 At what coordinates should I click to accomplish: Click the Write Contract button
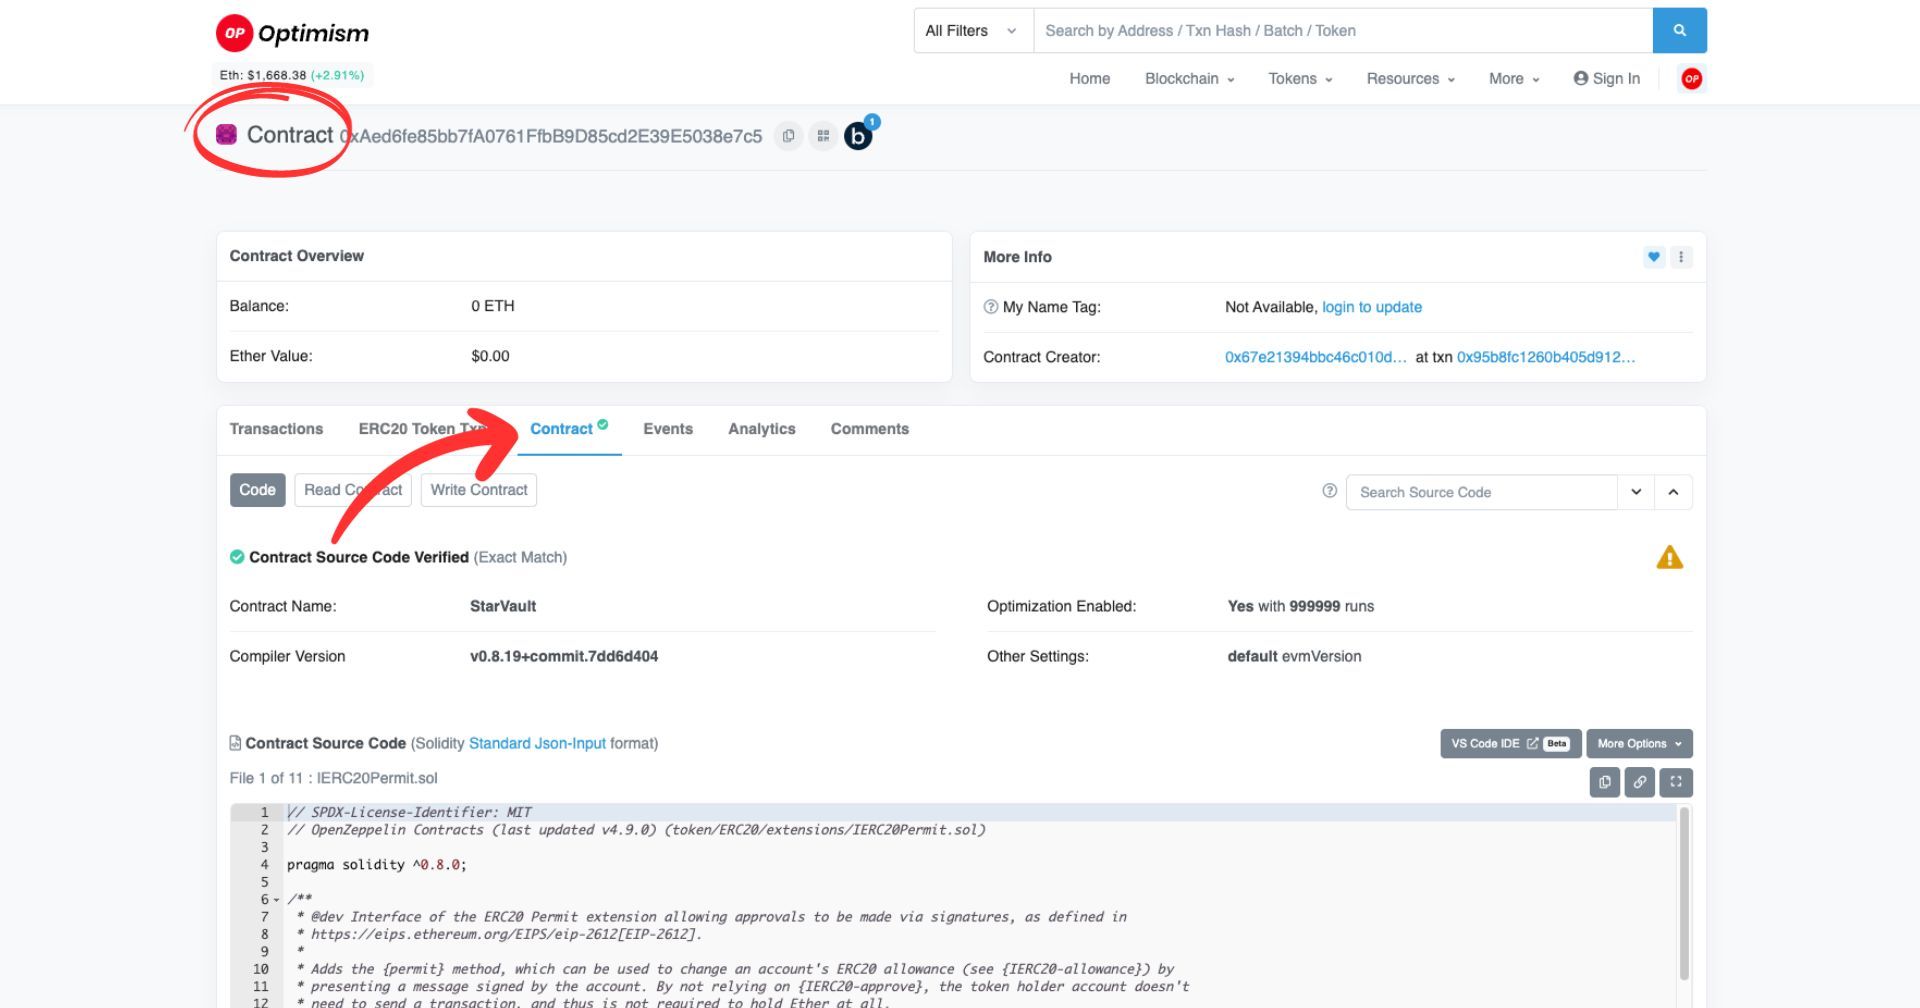click(x=479, y=490)
